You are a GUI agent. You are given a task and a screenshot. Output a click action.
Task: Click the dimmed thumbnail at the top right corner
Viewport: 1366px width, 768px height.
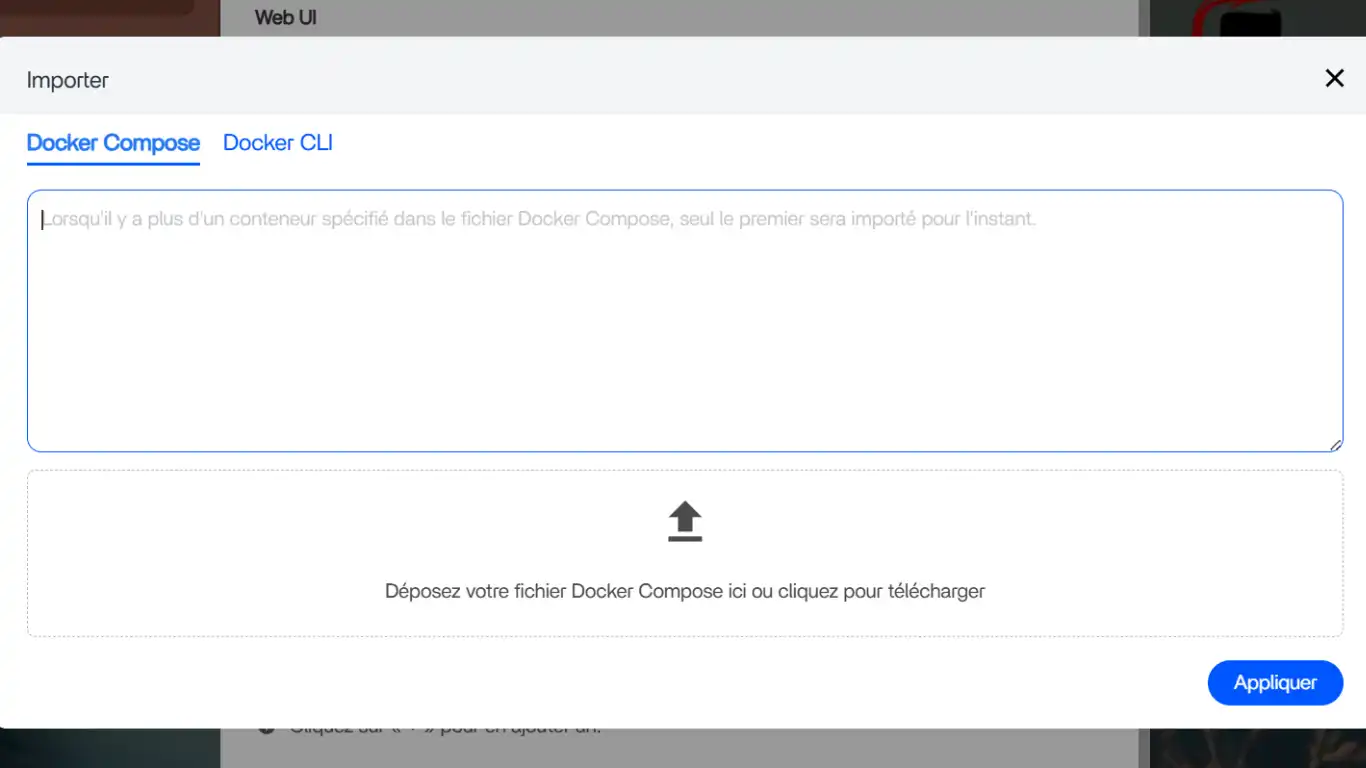coord(1250,17)
